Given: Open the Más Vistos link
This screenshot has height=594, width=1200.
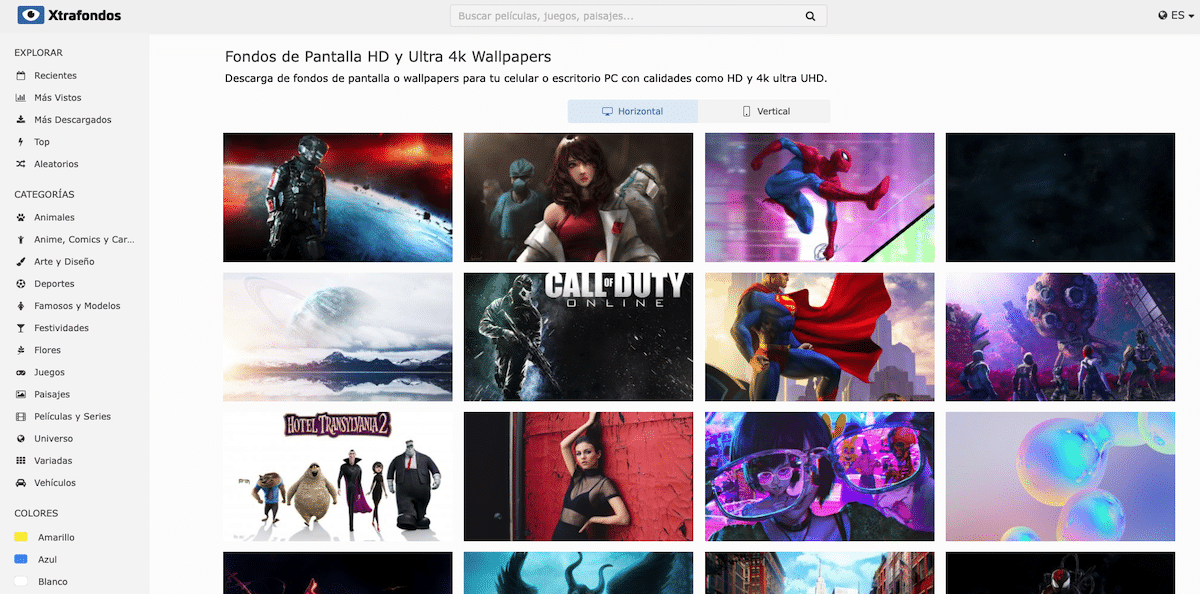Looking at the screenshot, I should (x=58, y=98).
